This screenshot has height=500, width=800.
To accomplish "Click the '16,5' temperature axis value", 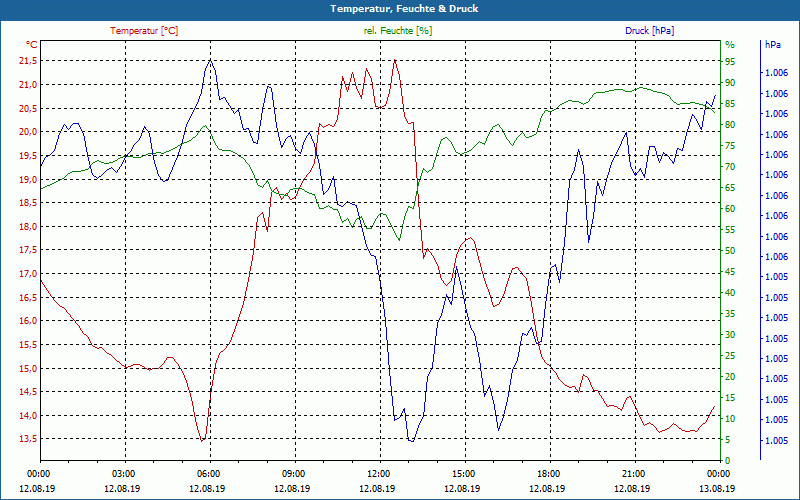I will click(x=28, y=297).
